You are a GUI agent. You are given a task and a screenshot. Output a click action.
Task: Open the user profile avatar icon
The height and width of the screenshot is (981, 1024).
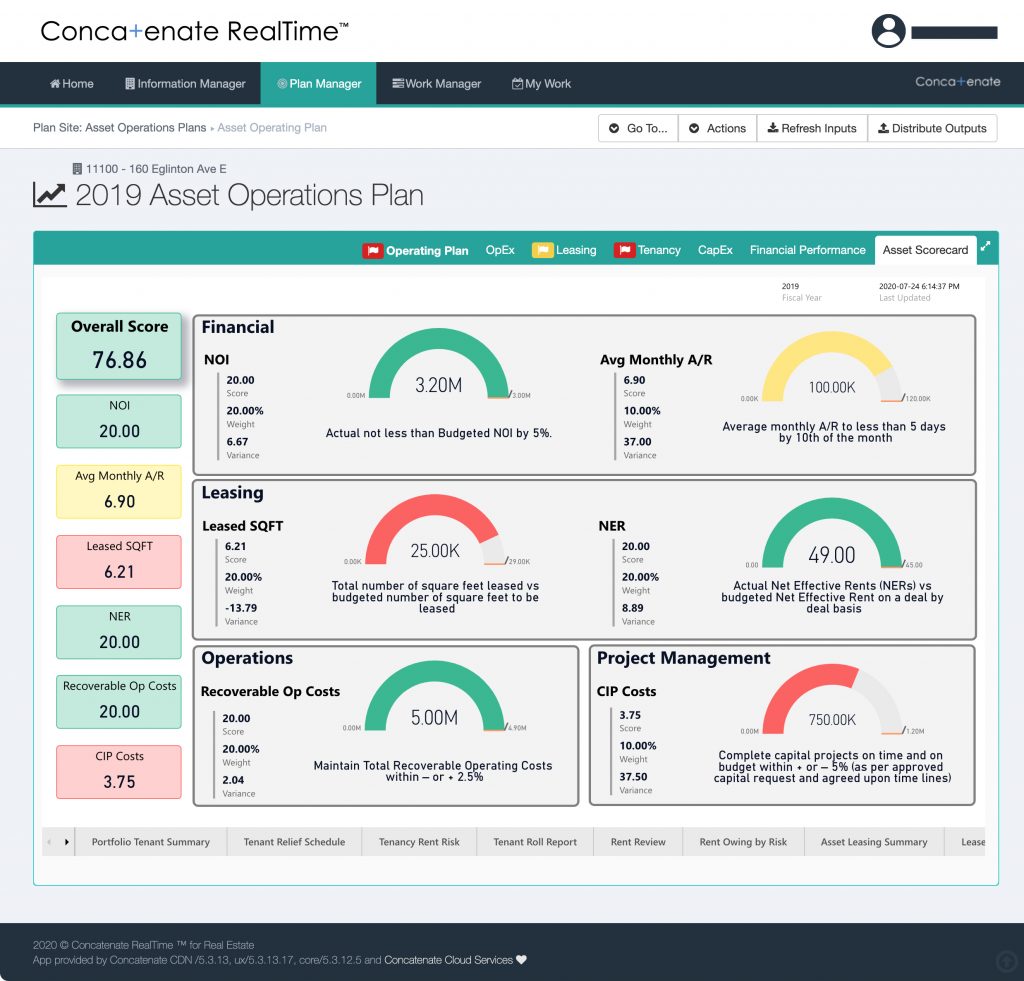pos(888,31)
